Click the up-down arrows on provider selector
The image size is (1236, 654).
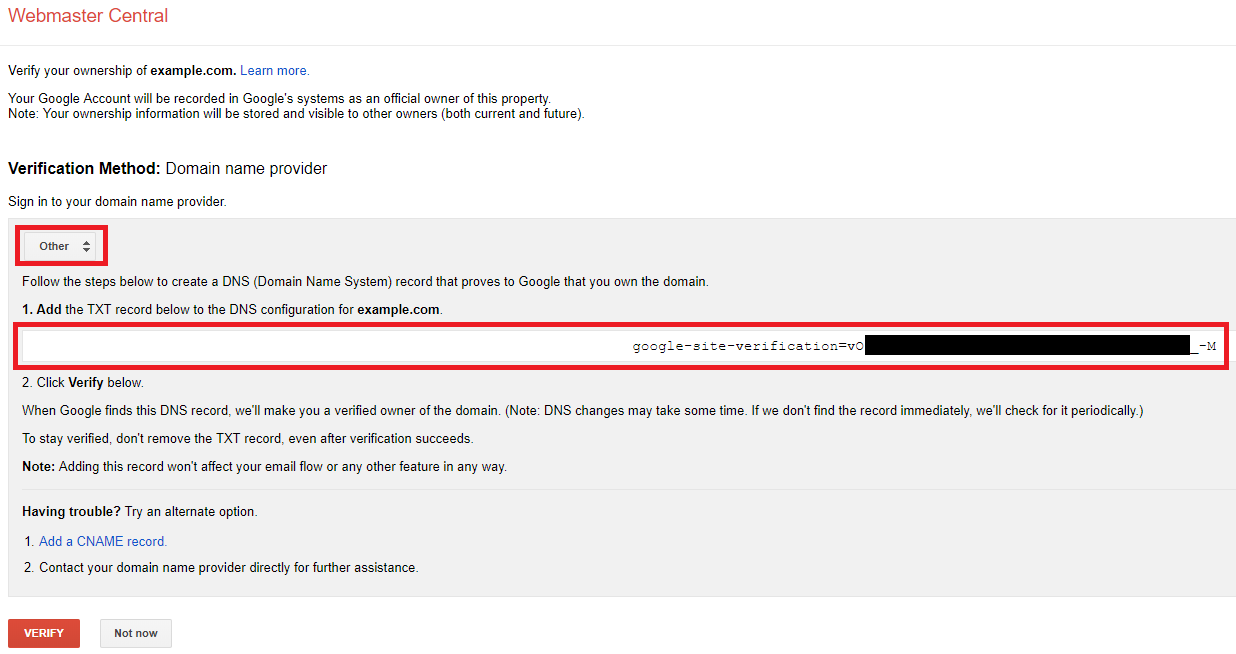[87, 246]
